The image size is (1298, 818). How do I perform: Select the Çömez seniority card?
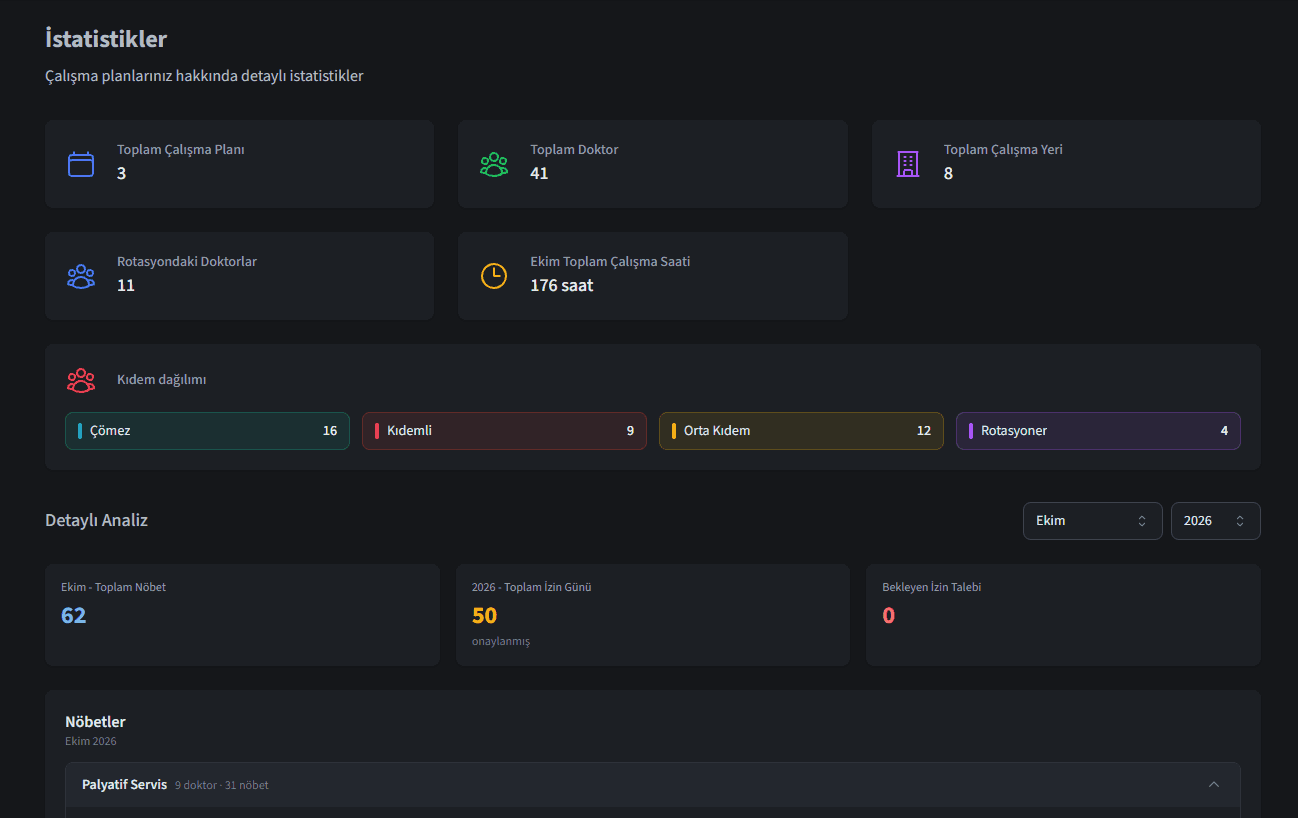point(207,431)
